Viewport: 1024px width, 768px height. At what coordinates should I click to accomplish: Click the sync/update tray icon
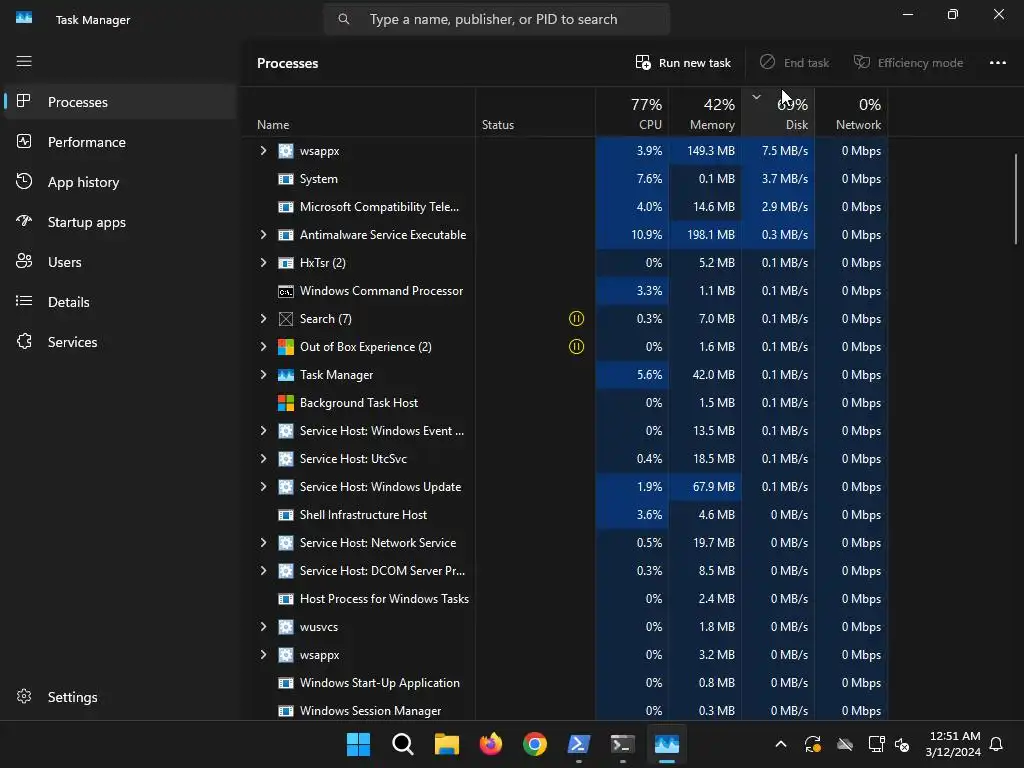tap(813, 744)
